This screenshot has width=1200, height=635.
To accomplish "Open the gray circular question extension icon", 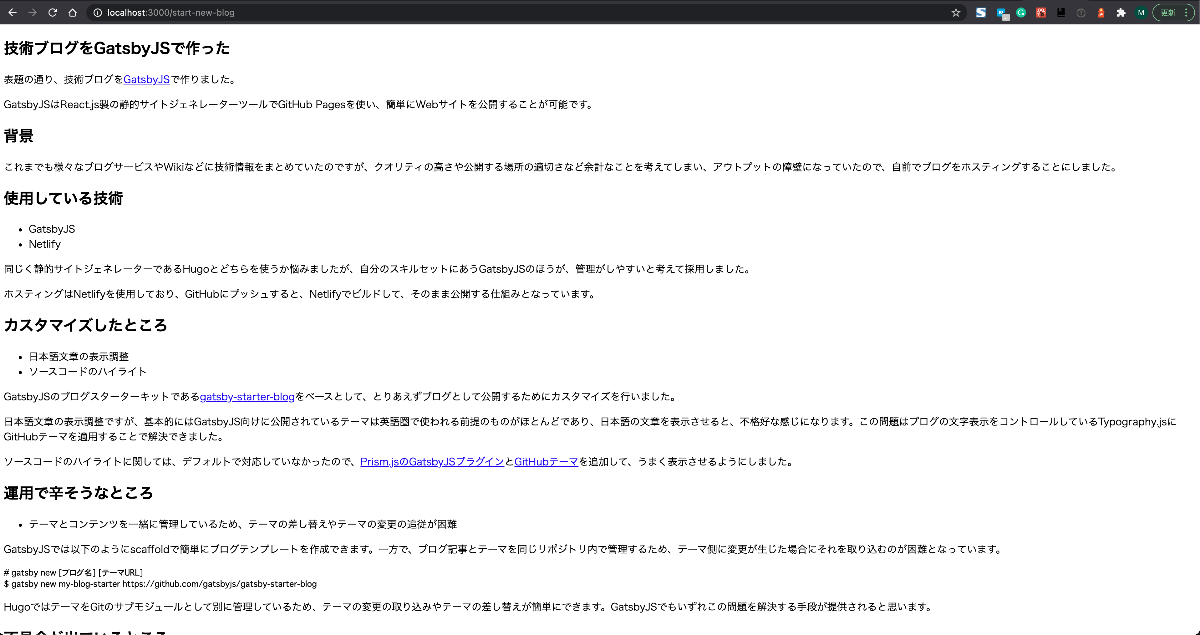I will [1080, 13].
